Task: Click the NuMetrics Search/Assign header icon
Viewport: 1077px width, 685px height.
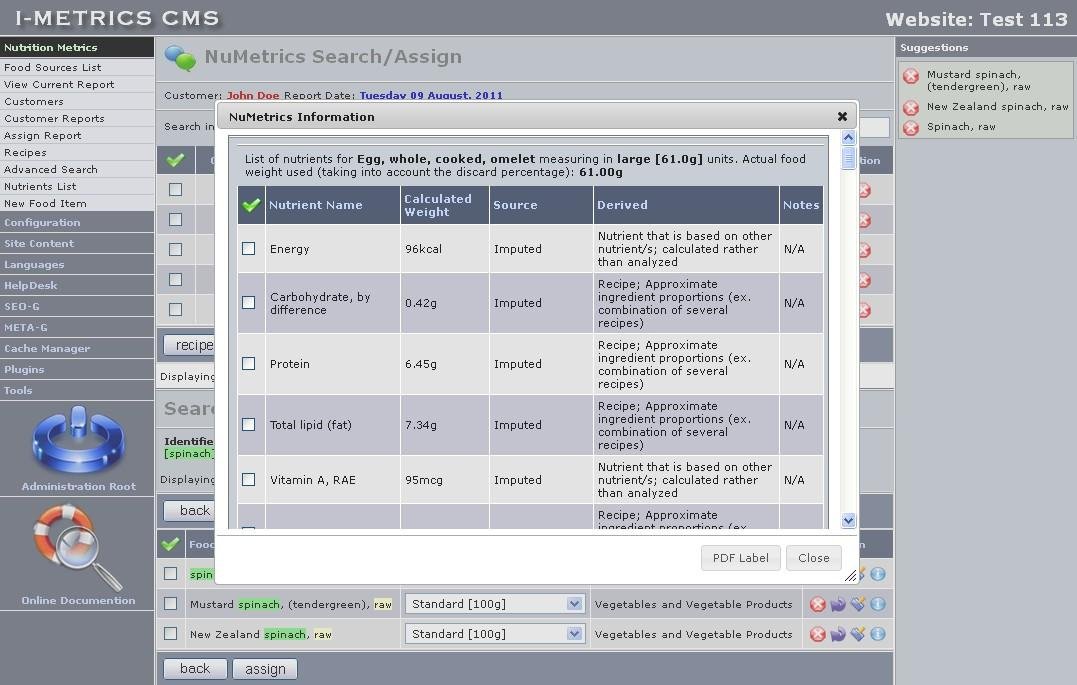Action: 183,57
